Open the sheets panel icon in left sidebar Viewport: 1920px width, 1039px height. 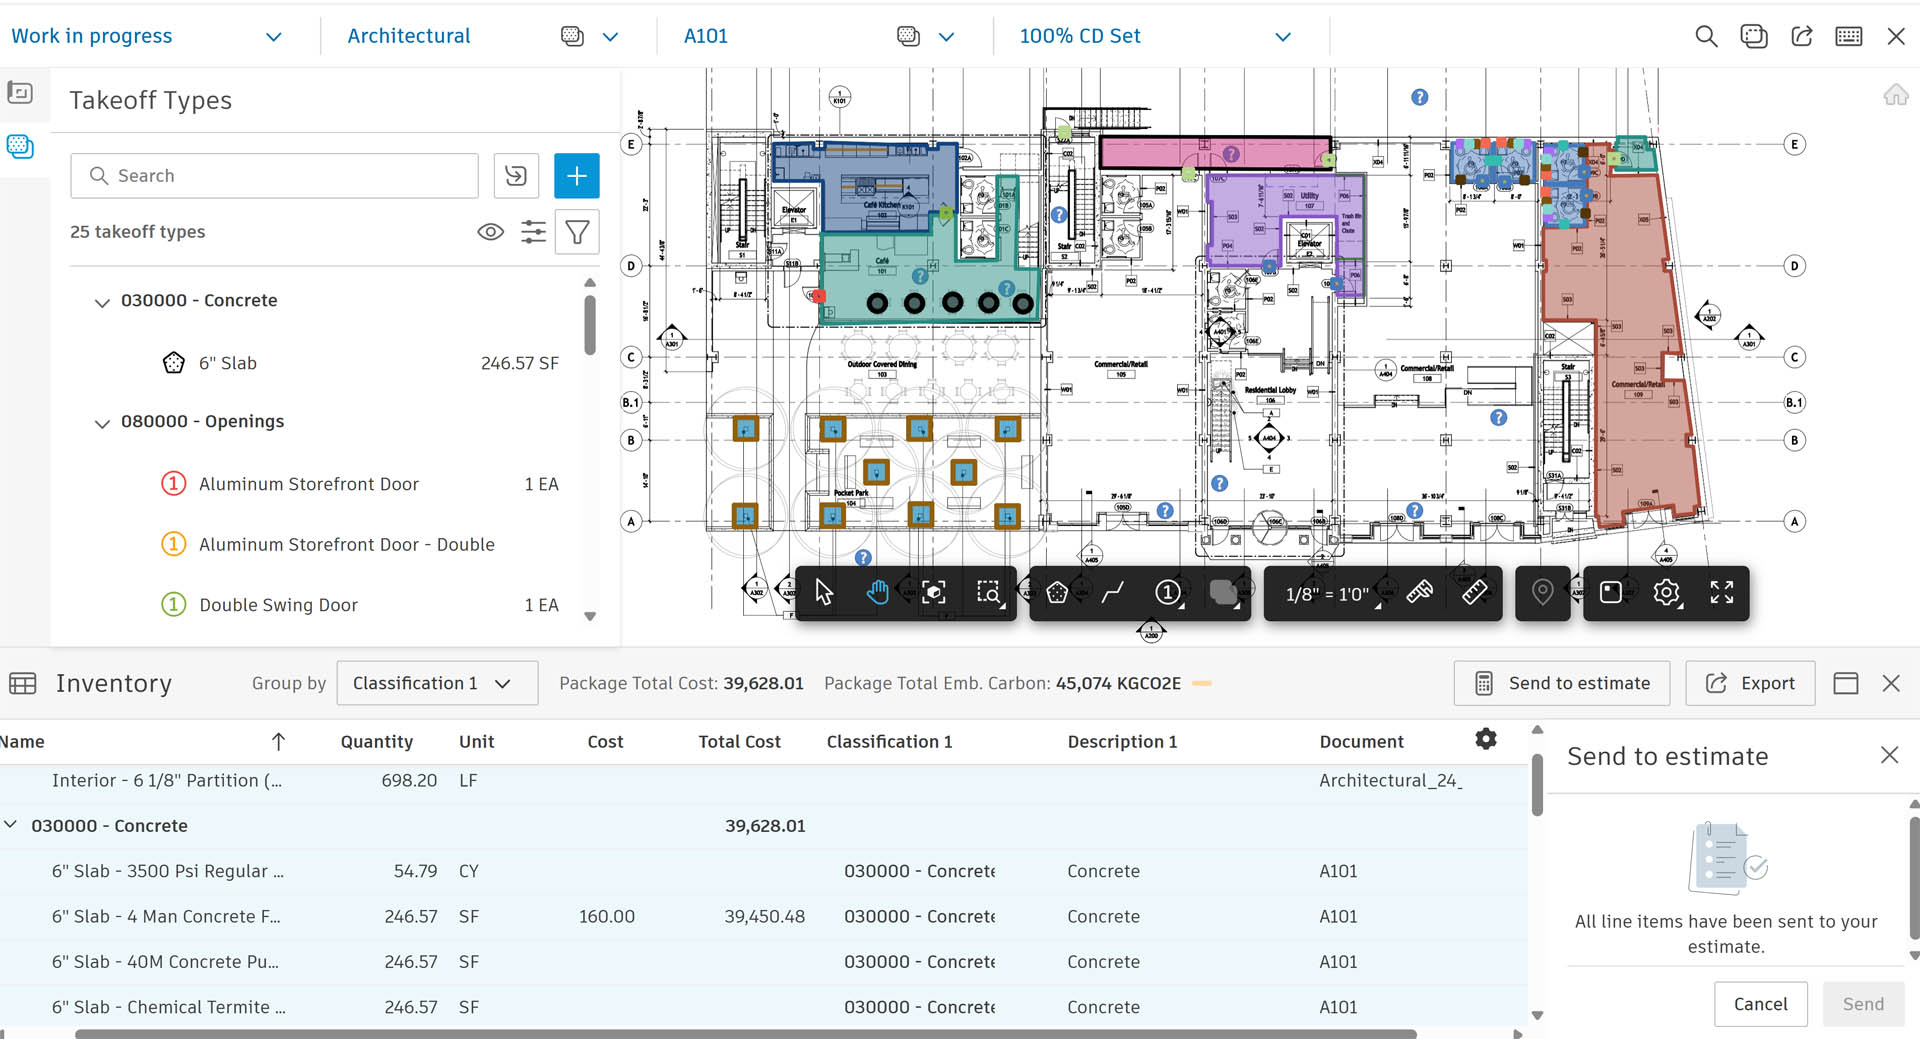tap(20, 93)
